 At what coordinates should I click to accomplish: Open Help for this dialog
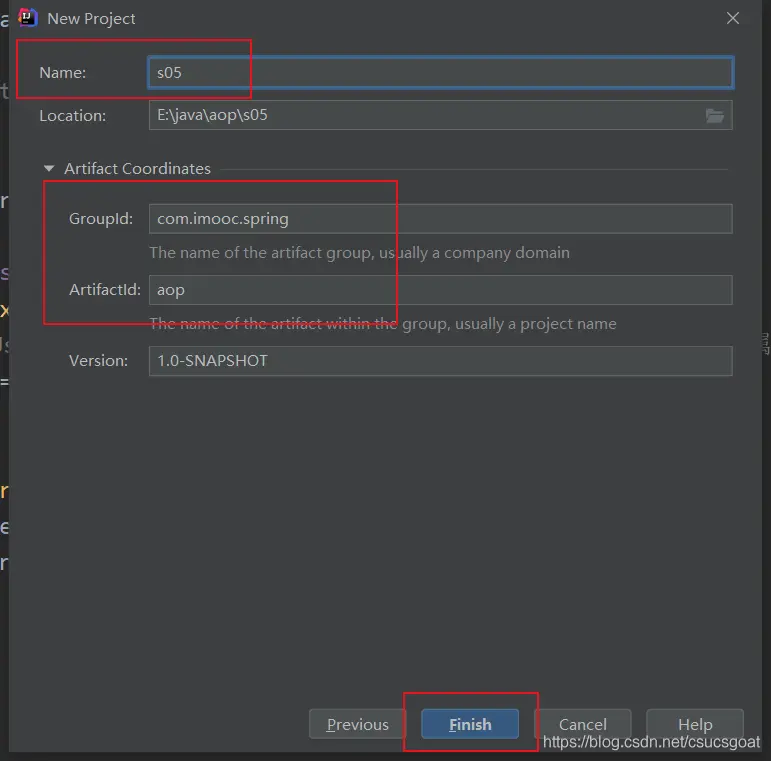pyautogui.click(x=695, y=724)
